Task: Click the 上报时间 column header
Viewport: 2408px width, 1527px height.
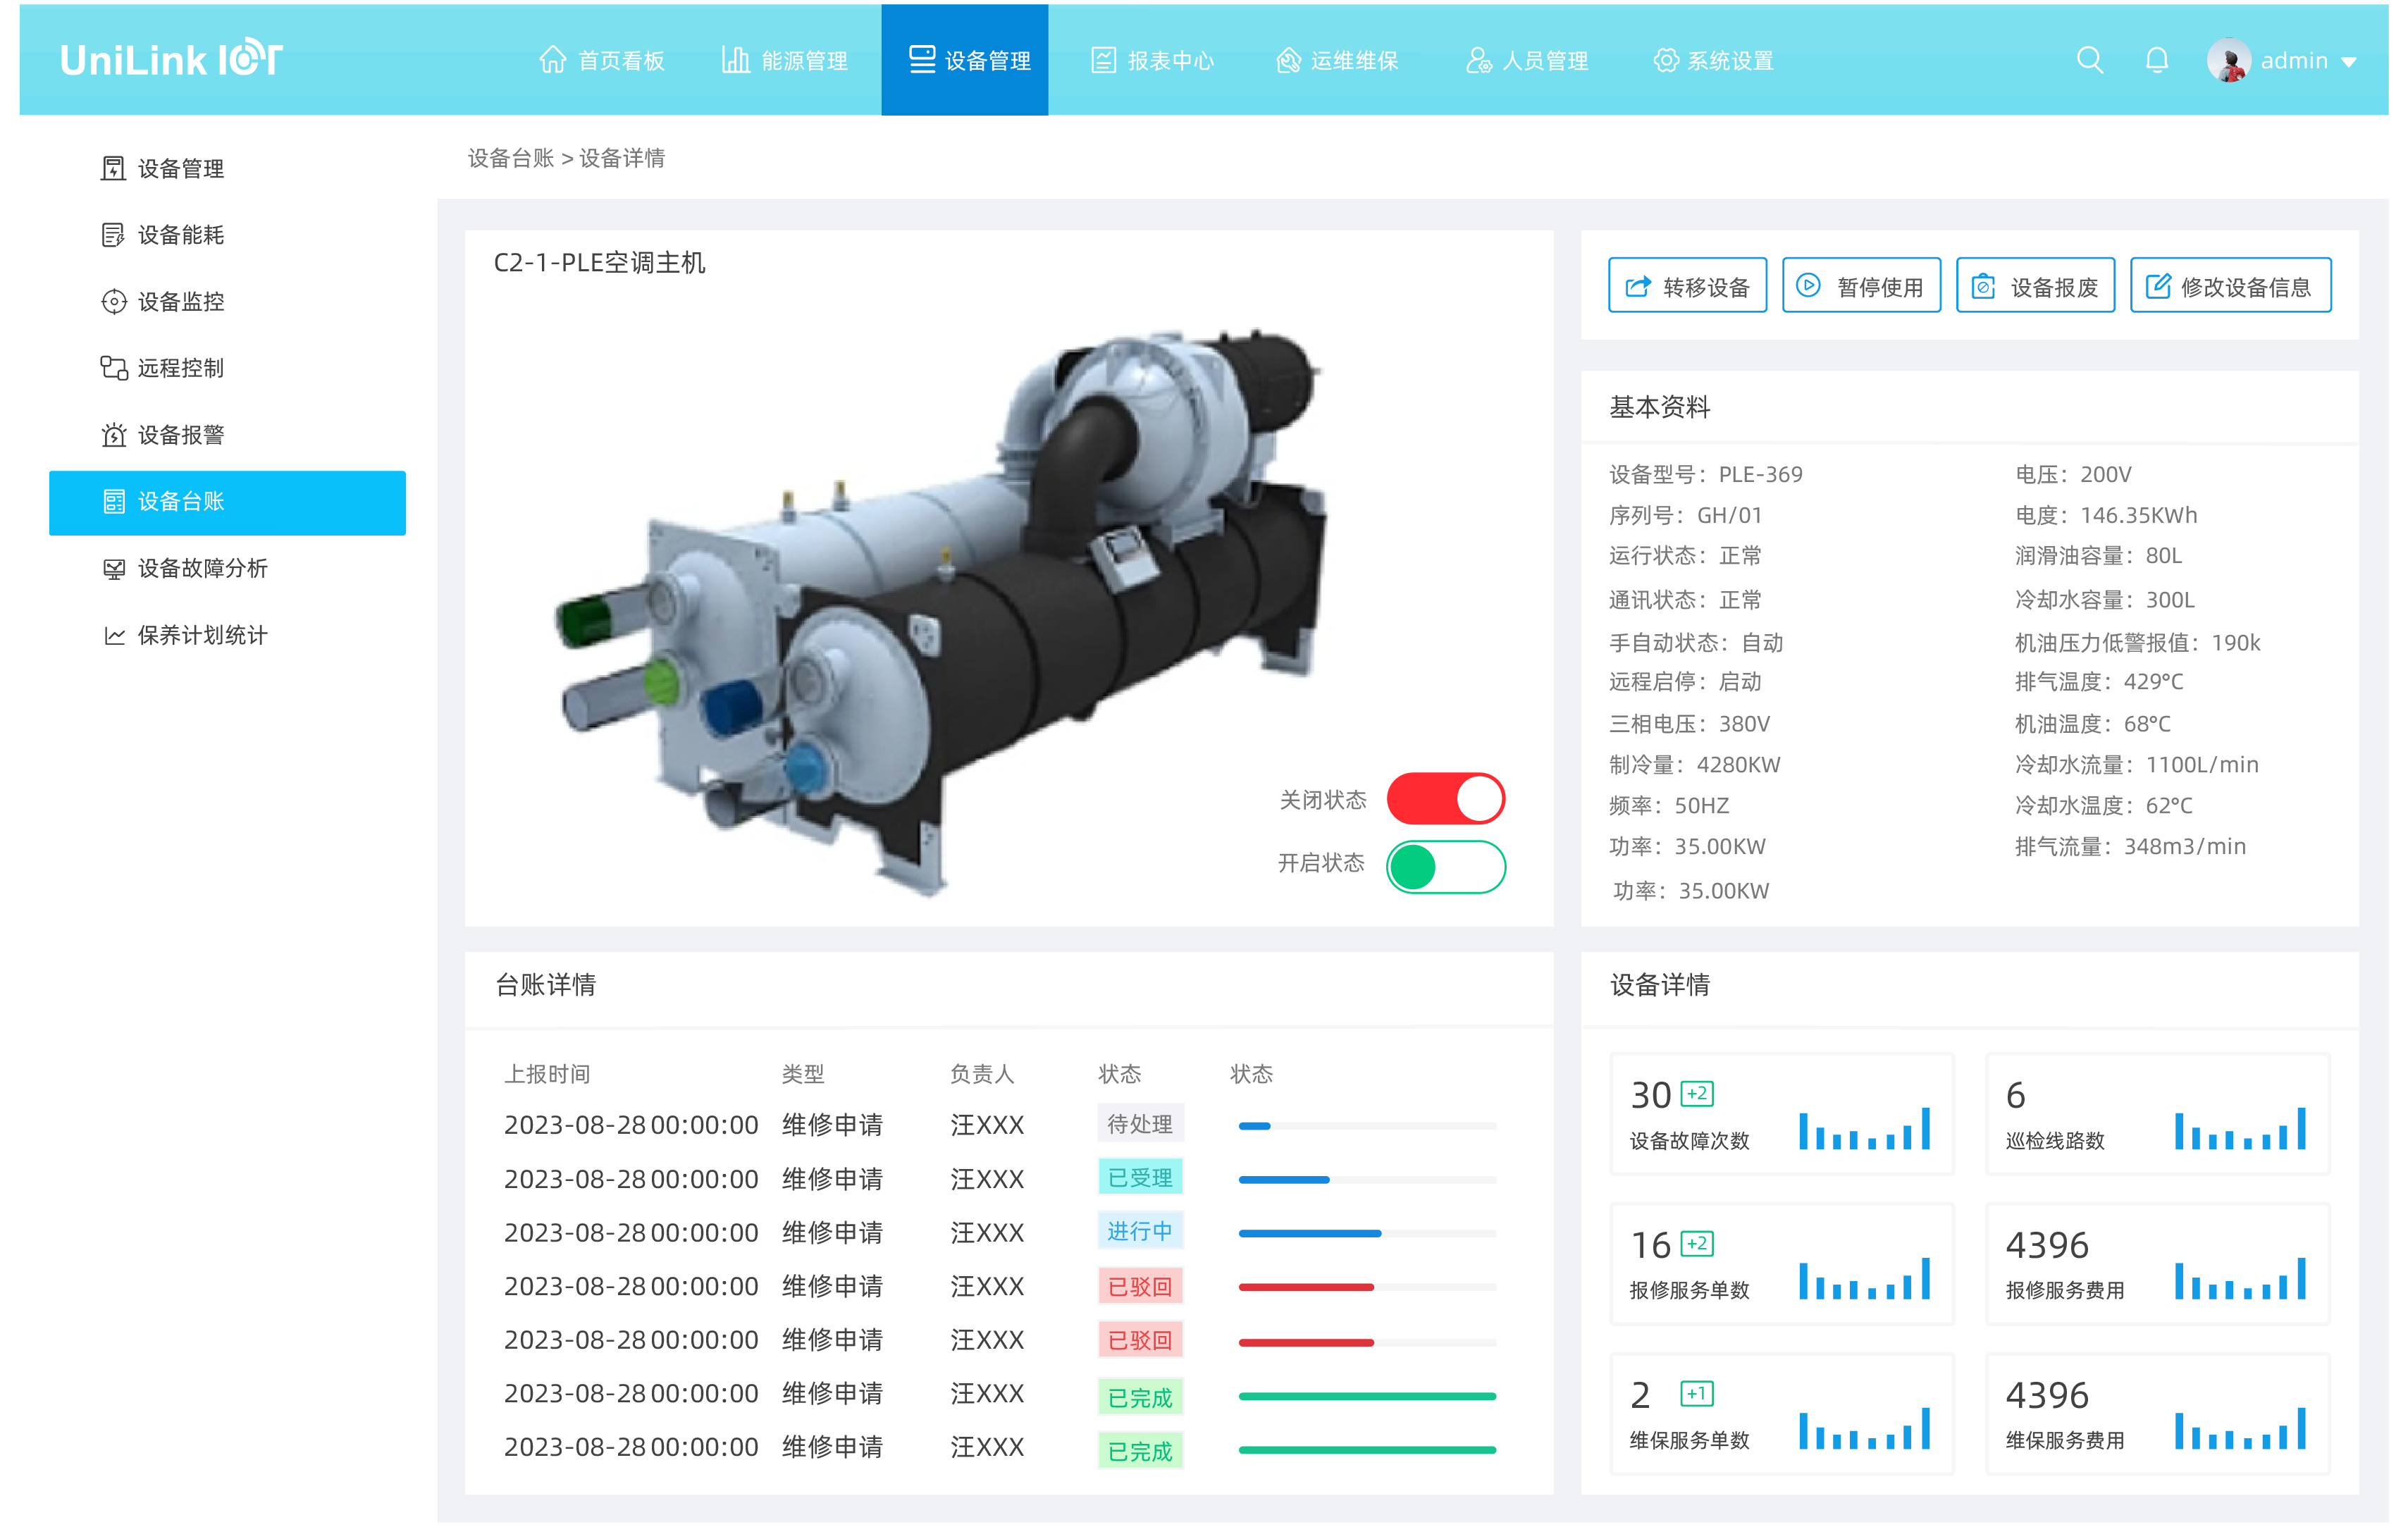Action: pyautogui.click(x=547, y=1074)
